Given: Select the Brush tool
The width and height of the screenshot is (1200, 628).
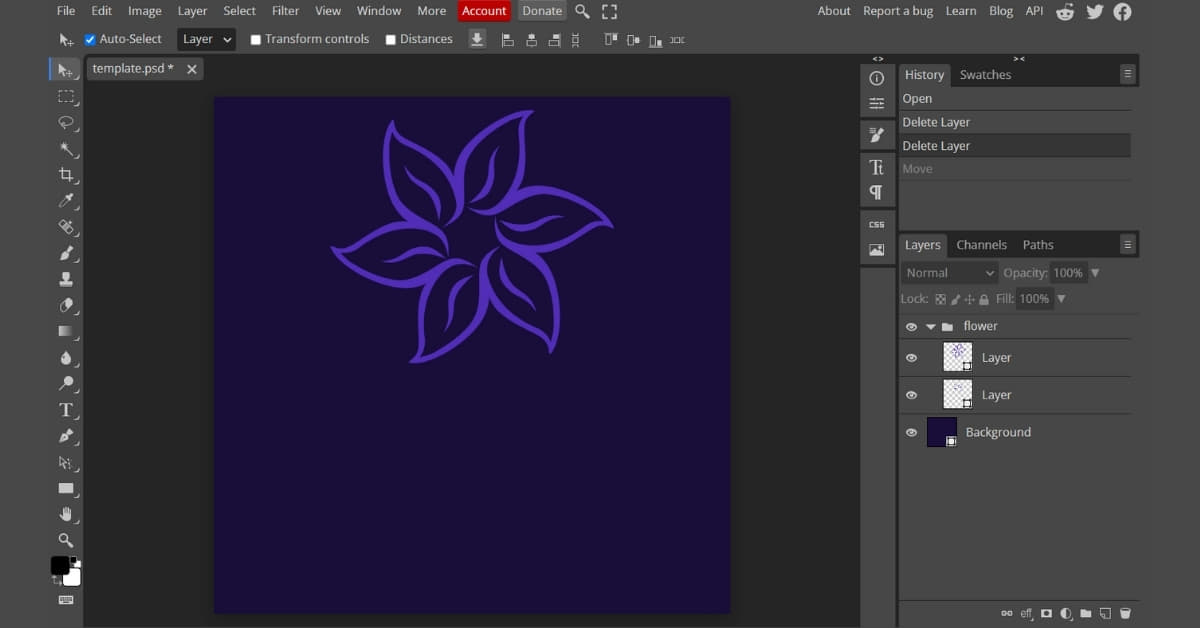Looking at the screenshot, I should [65, 253].
